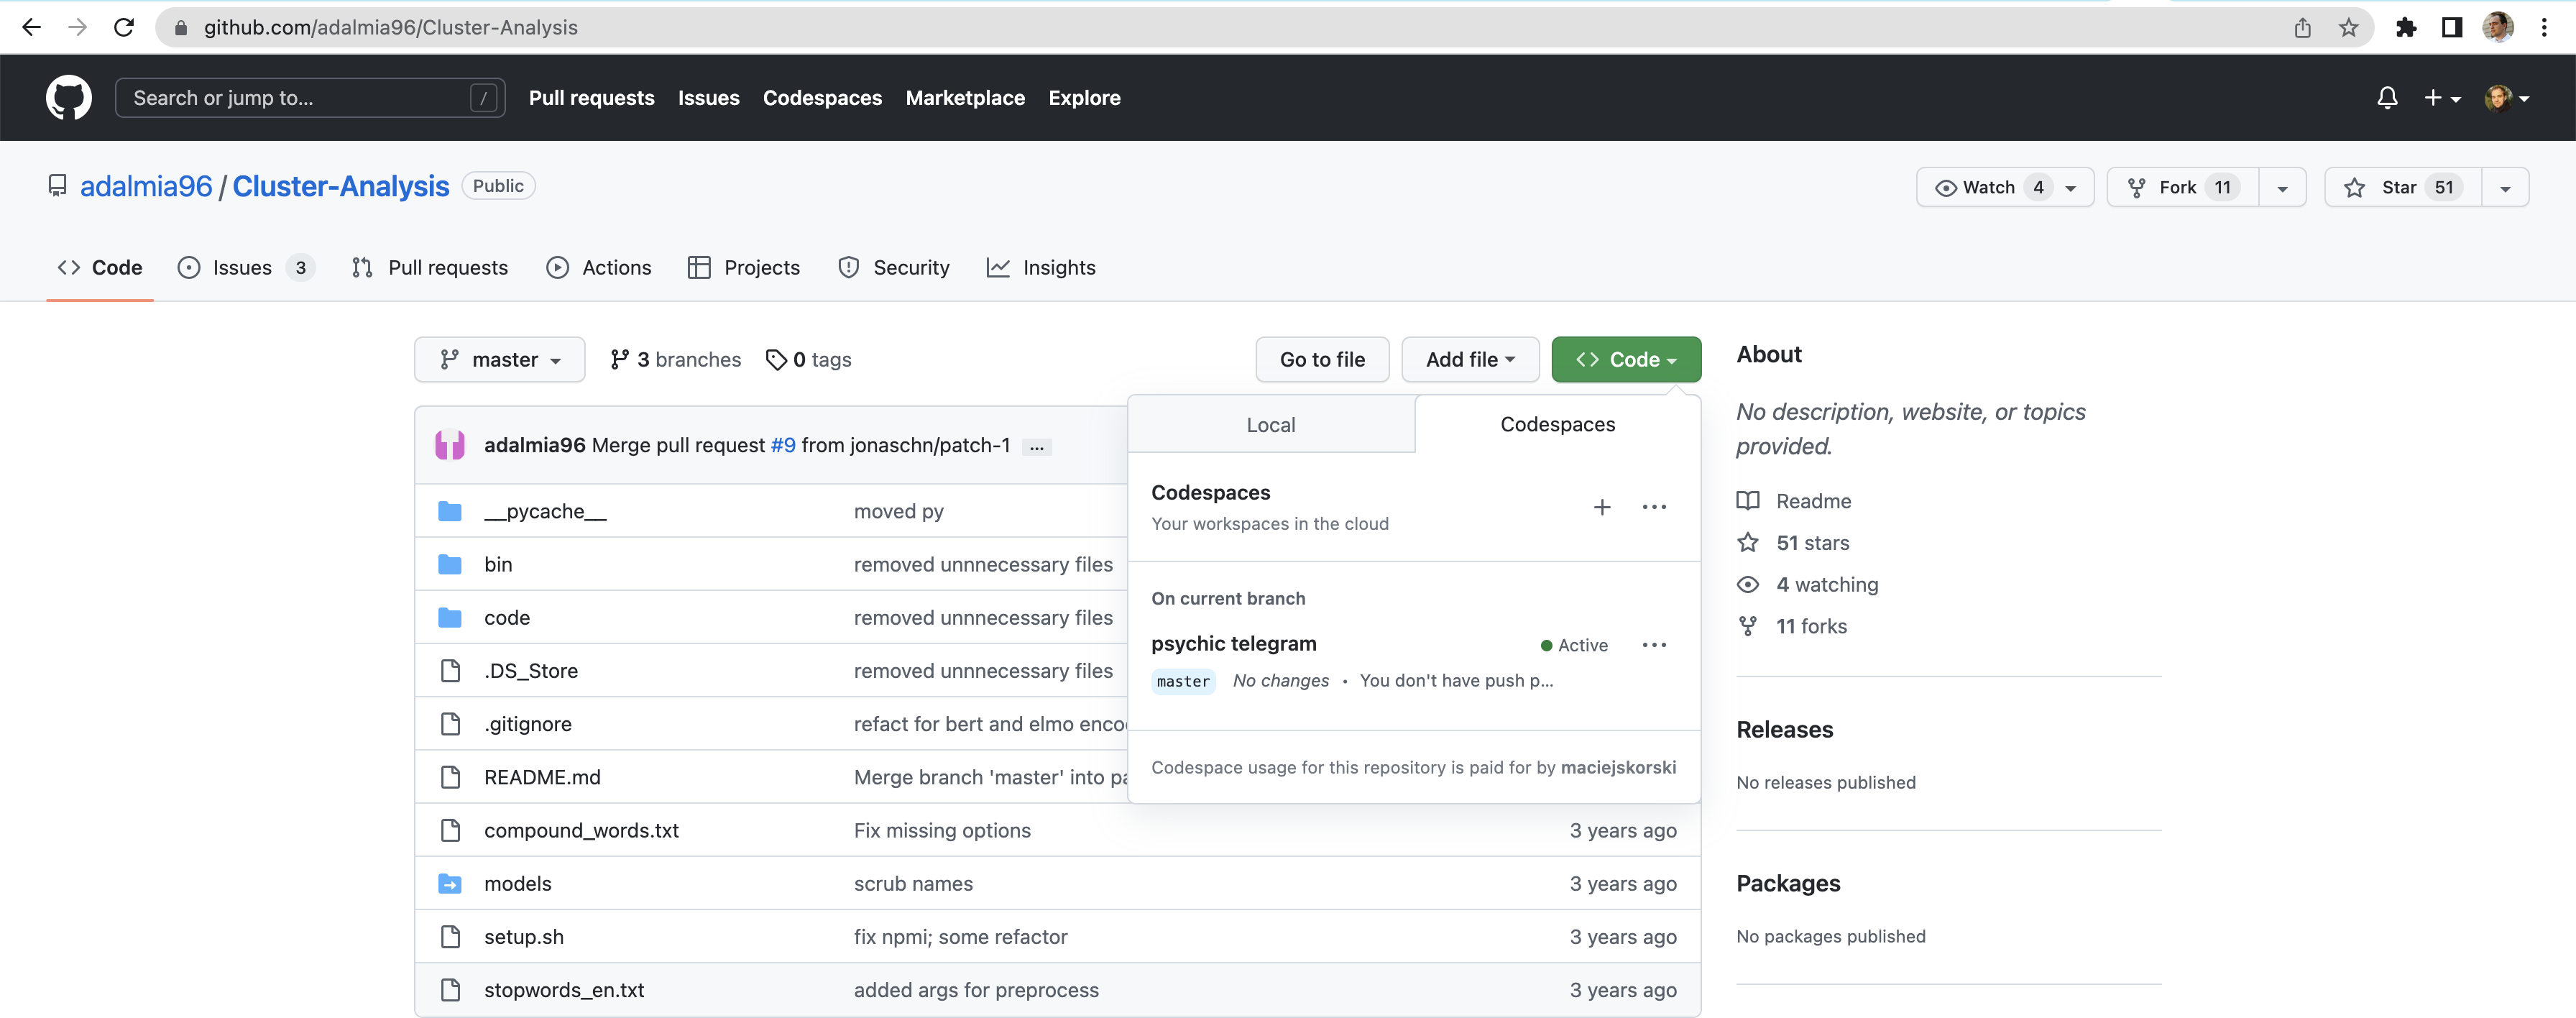Viewport: 2576px width, 1018px height.
Task: Open Codespaces section options ellipsis
Action: (x=1654, y=507)
